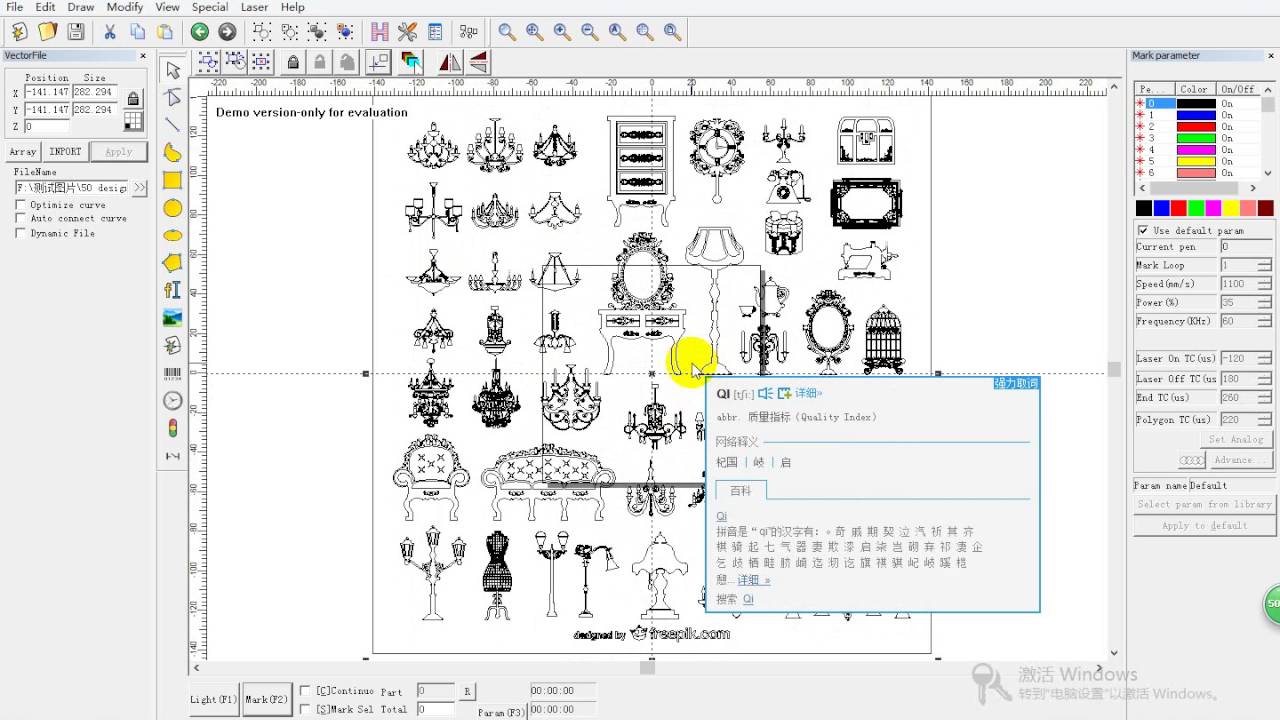The image size is (1280, 720).
Task: Choose the Text tool
Action: pos(173,290)
